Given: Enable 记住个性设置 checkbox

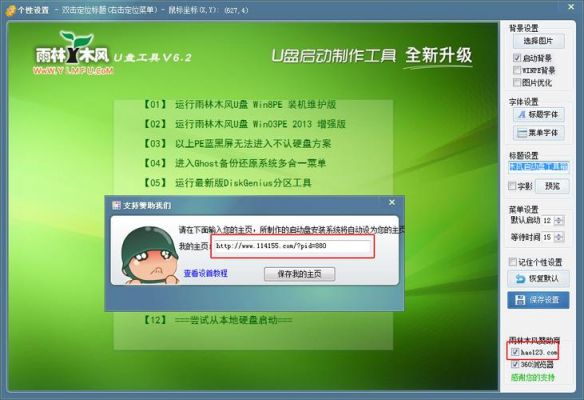Looking at the screenshot, I should click(513, 262).
